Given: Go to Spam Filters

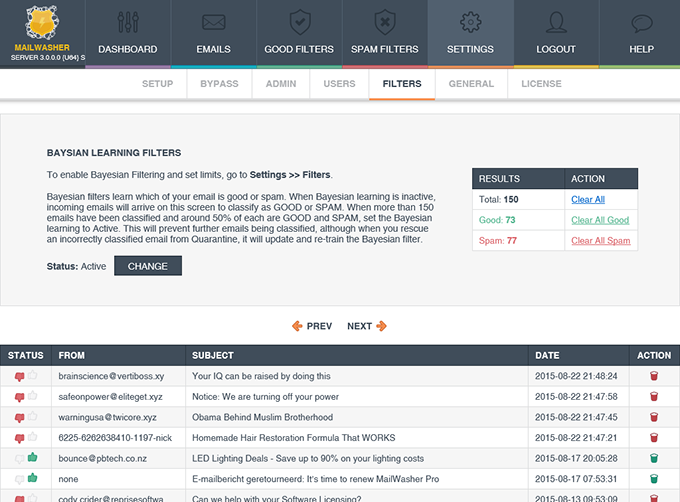Looking at the screenshot, I should click(385, 34).
